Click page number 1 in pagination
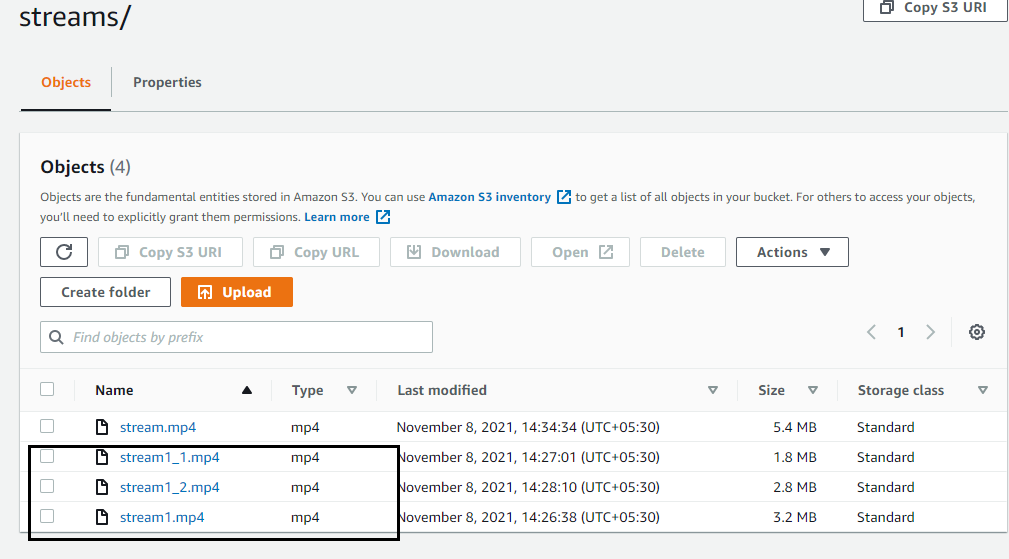Viewport: 1009px width, 559px height. click(901, 332)
